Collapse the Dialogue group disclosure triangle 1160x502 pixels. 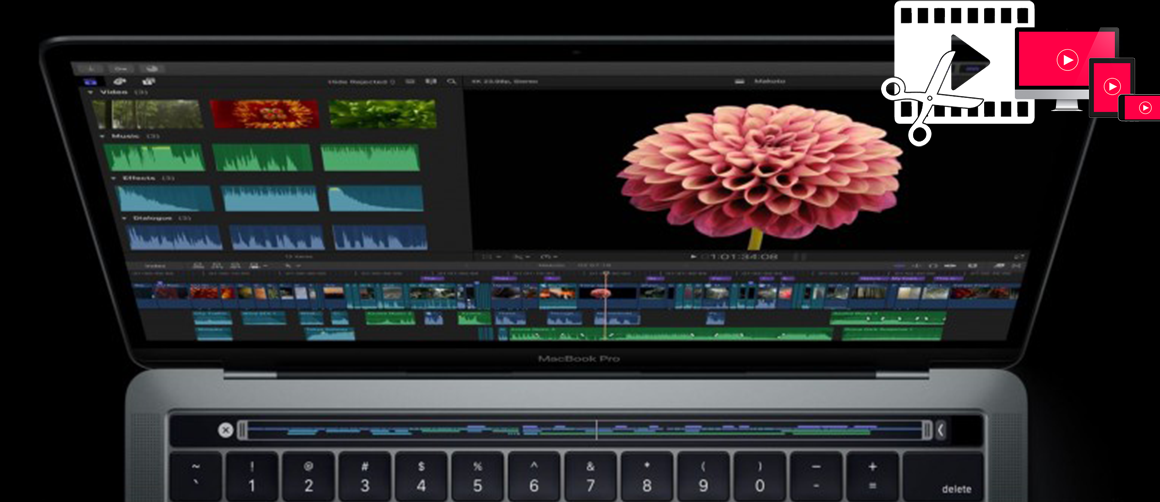[x=124, y=218]
